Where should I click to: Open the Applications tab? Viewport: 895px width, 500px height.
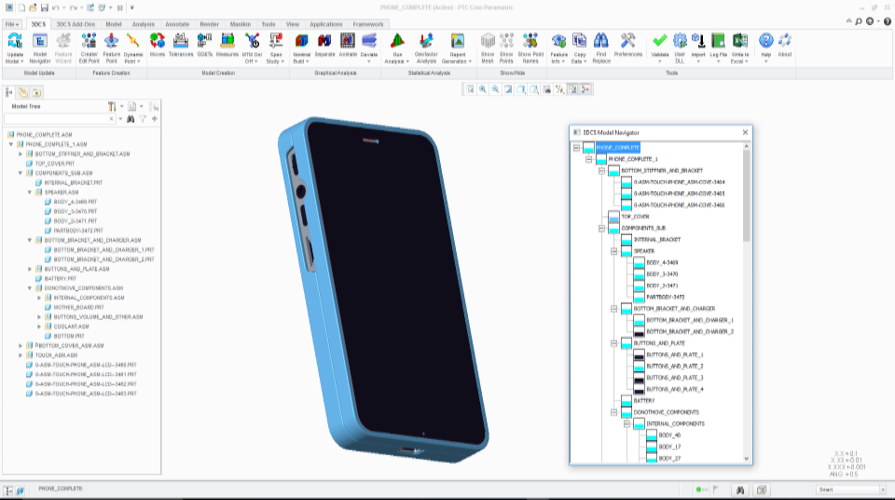[326, 24]
